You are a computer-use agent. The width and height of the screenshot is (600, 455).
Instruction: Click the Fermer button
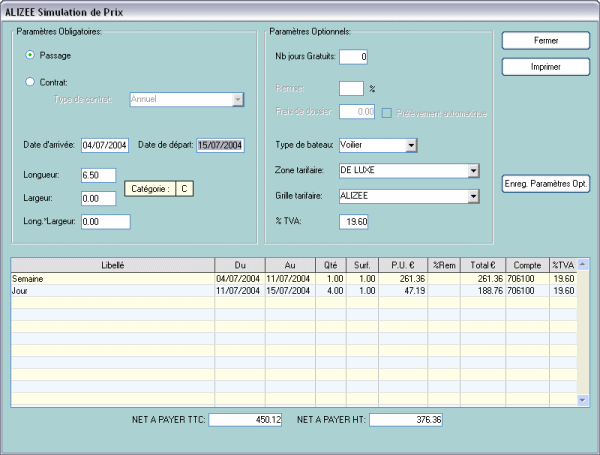(x=546, y=41)
